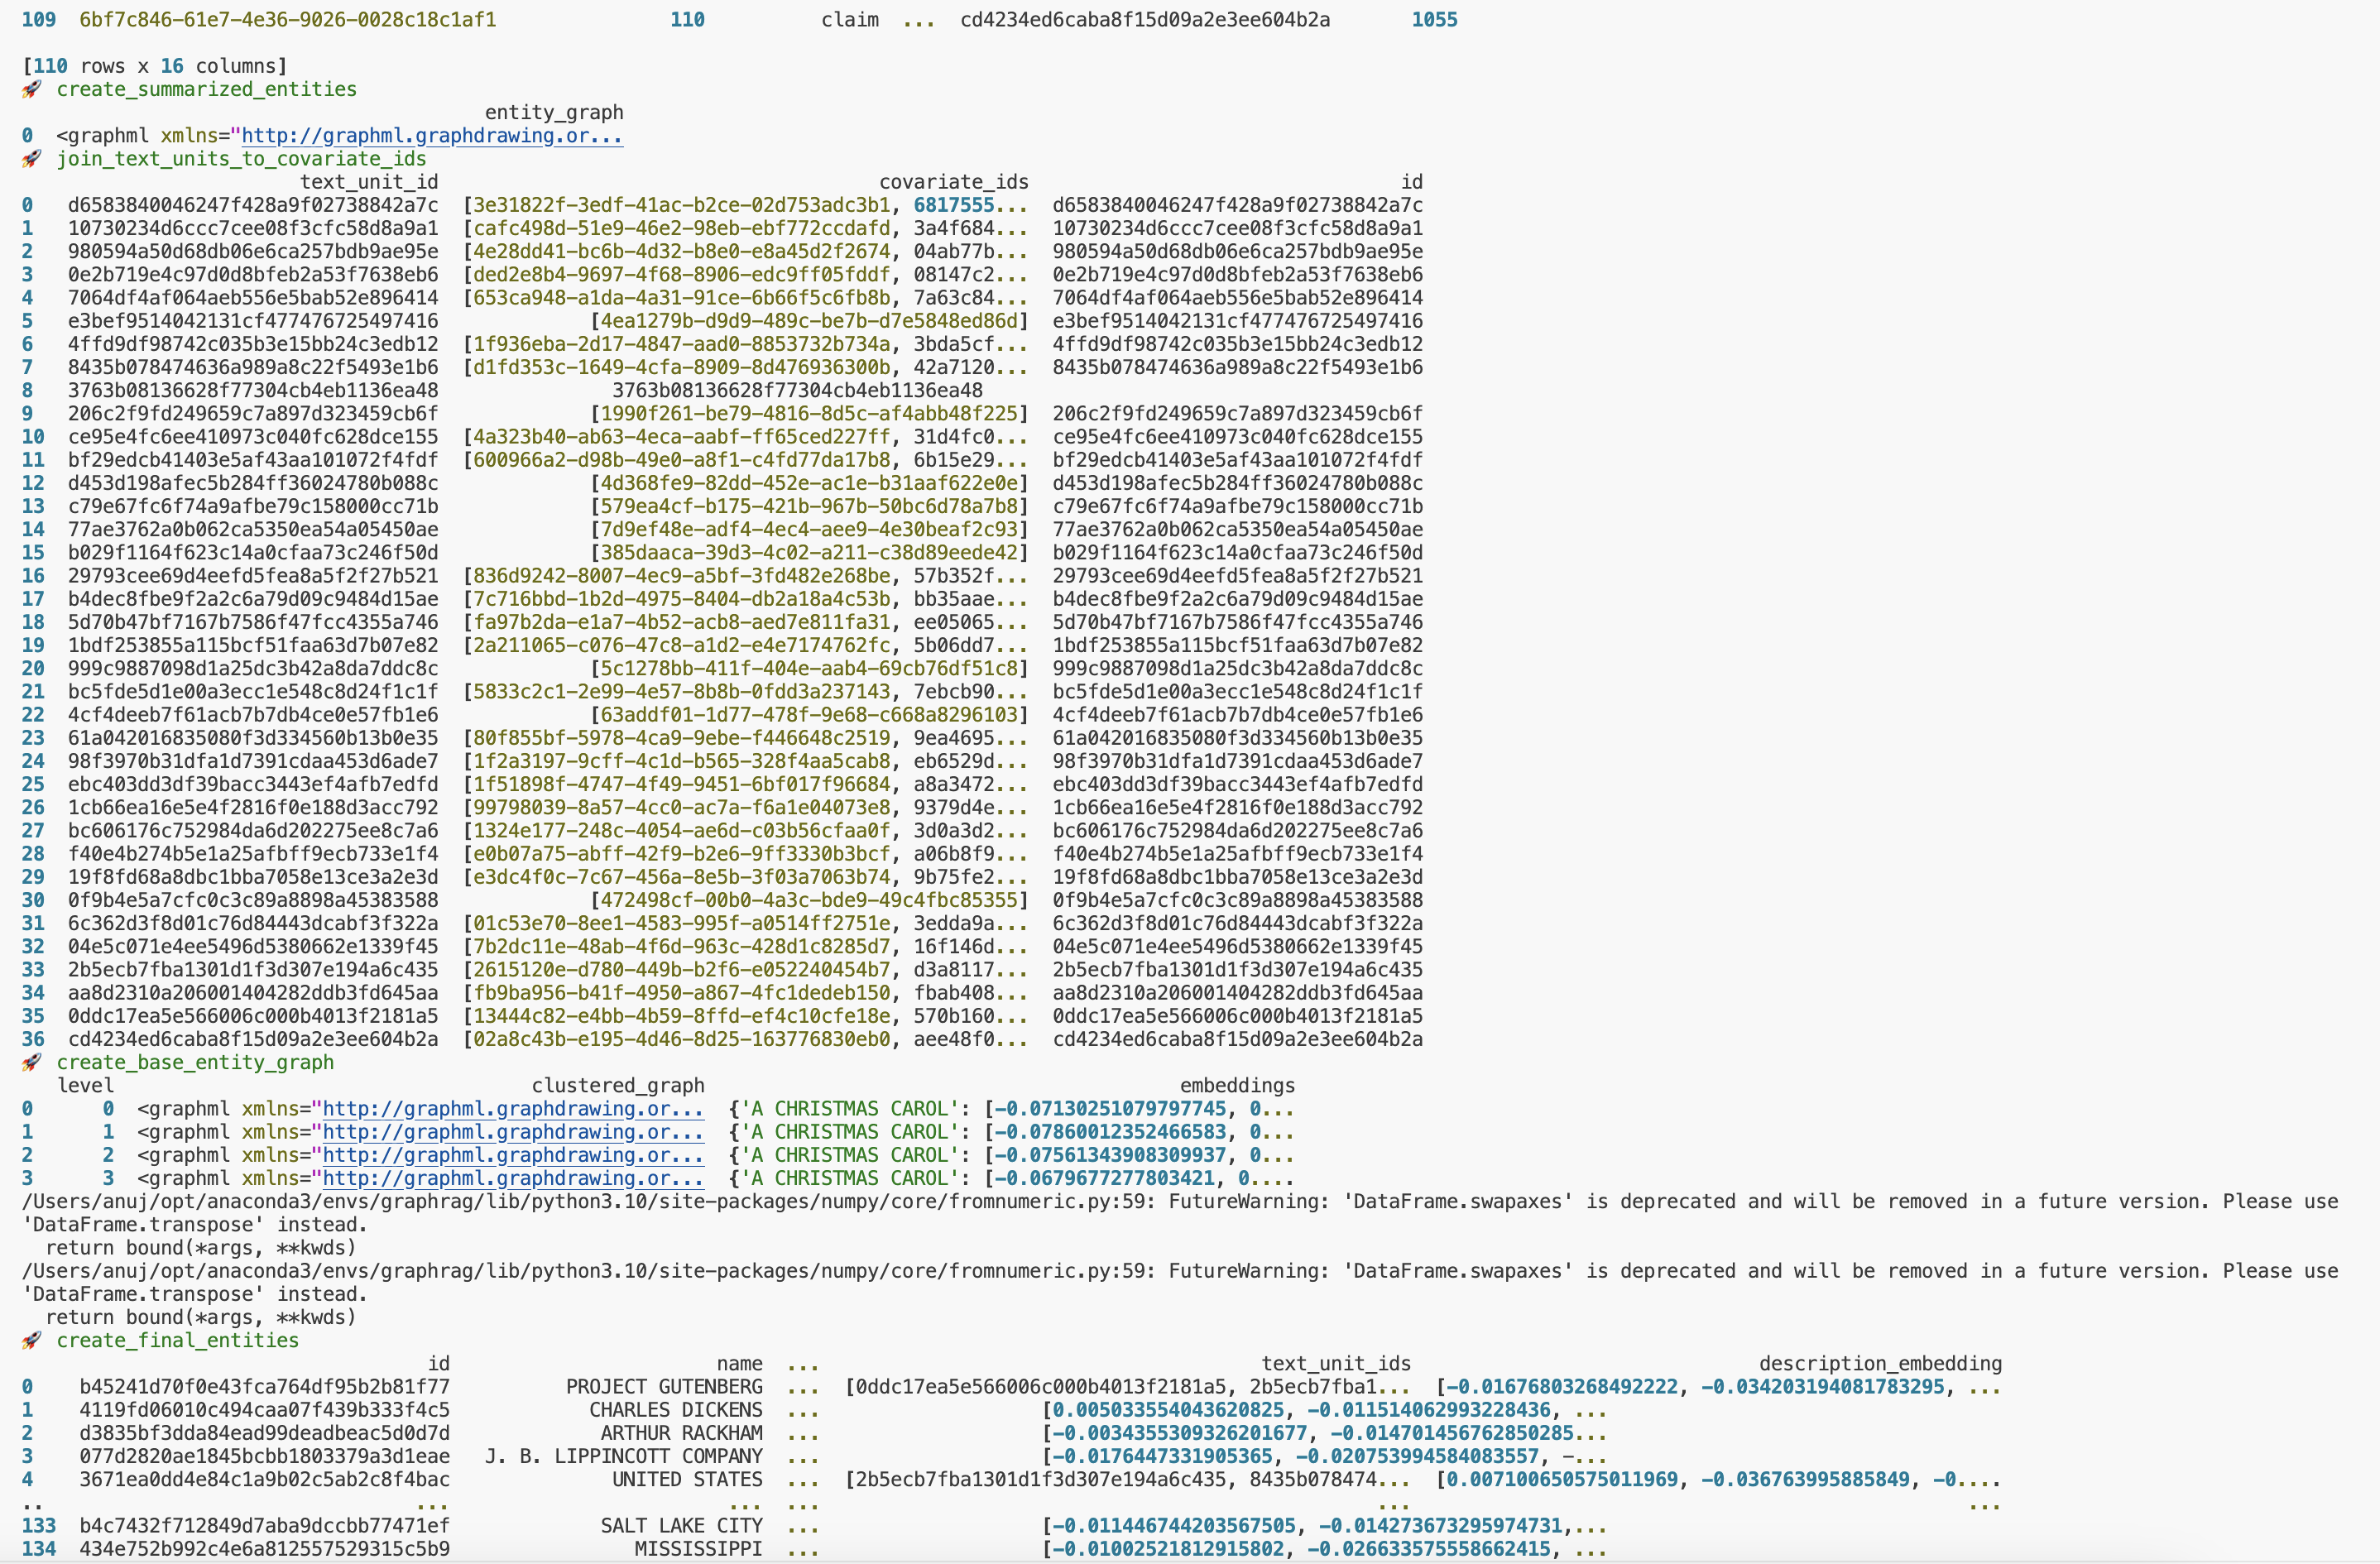Screen dimensions: 2380x1564
Task: Click the rocket icon beside join_text_units_to_covariate_ids
Action: click(x=32, y=159)
